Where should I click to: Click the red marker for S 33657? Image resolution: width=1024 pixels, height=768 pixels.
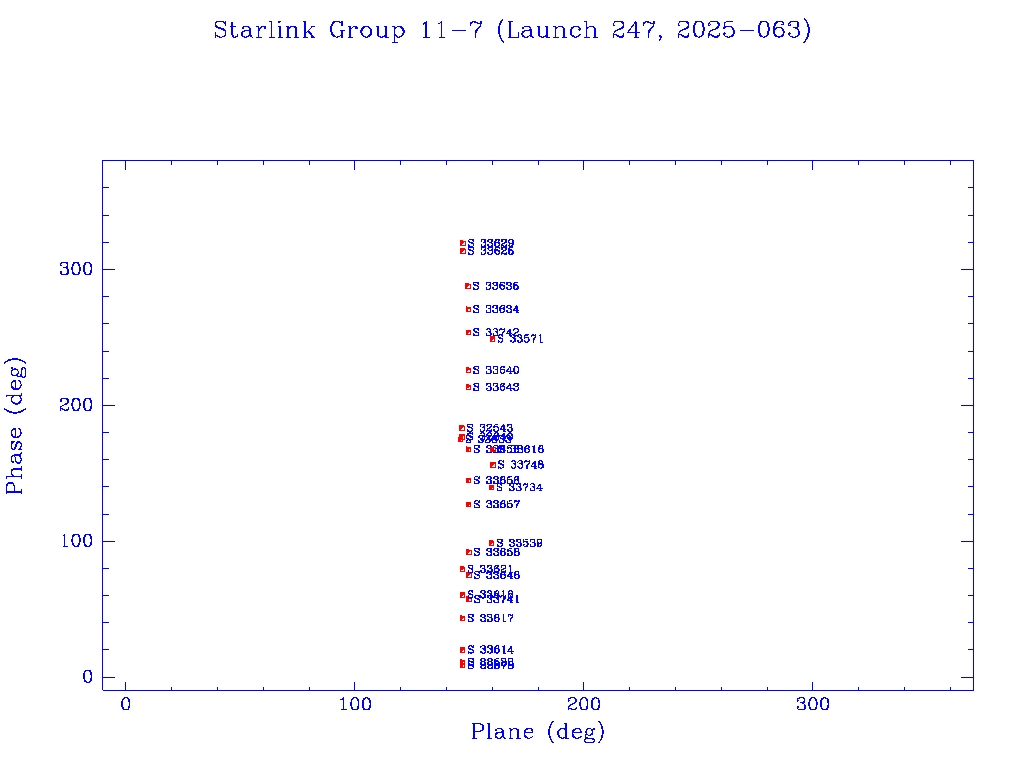[x=468, y=504]
